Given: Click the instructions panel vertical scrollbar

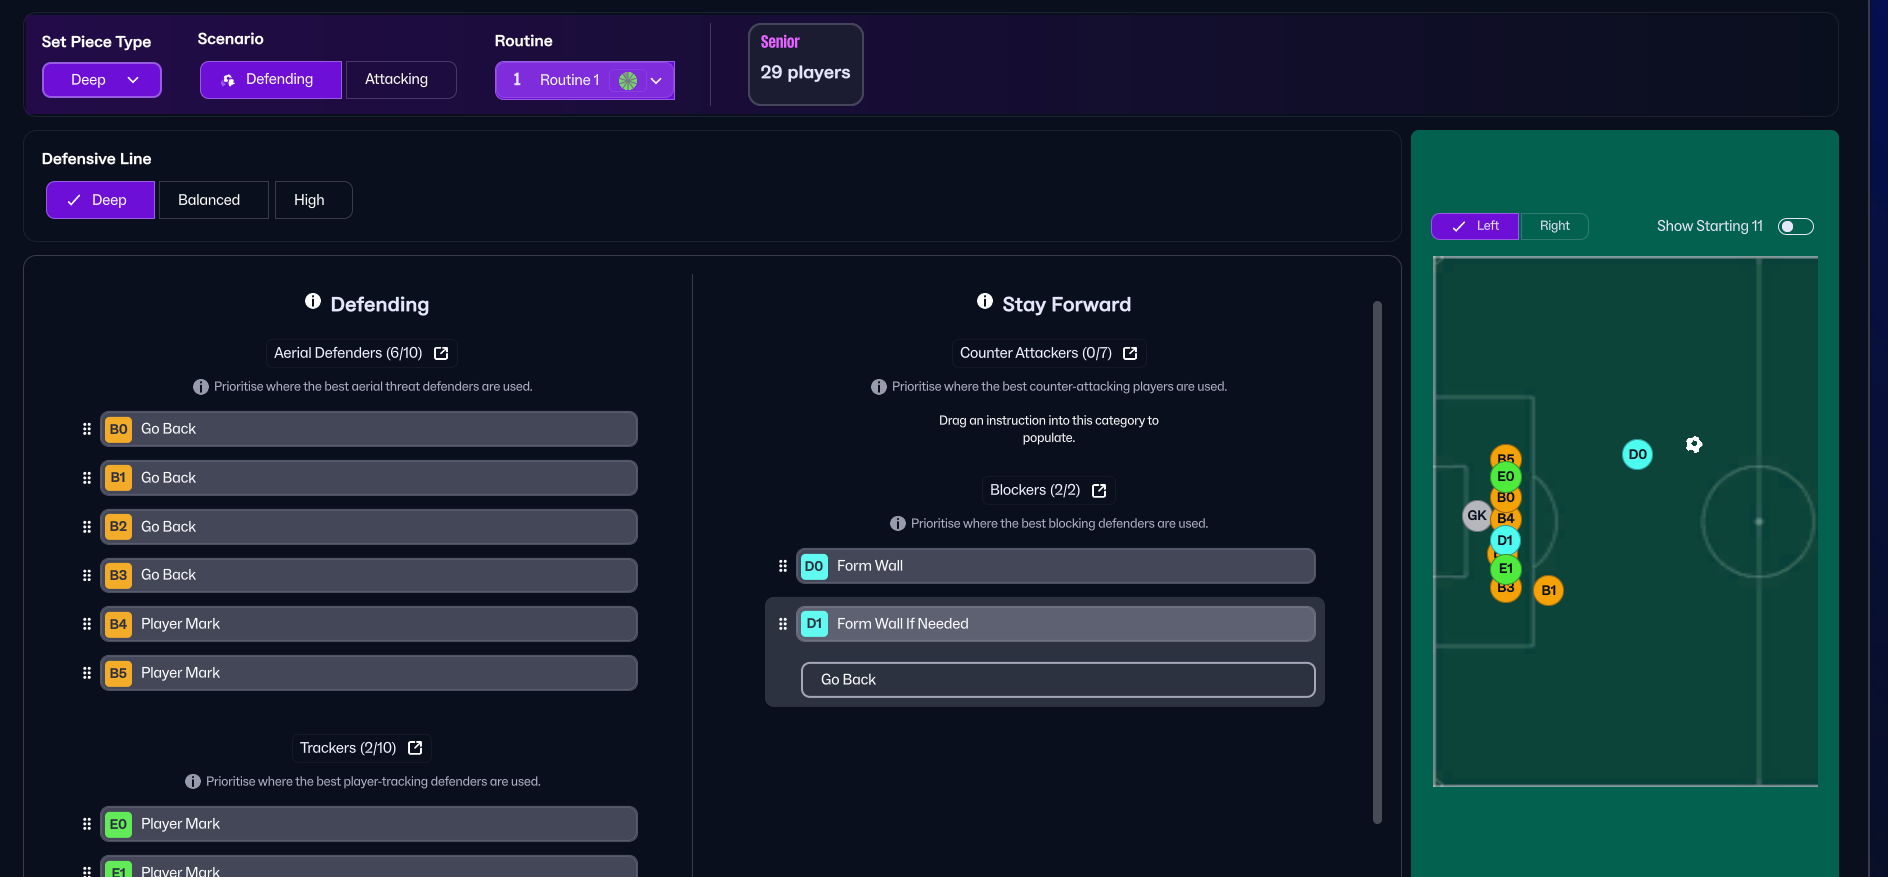Looking at the screenshot, I should [1377, 560].
